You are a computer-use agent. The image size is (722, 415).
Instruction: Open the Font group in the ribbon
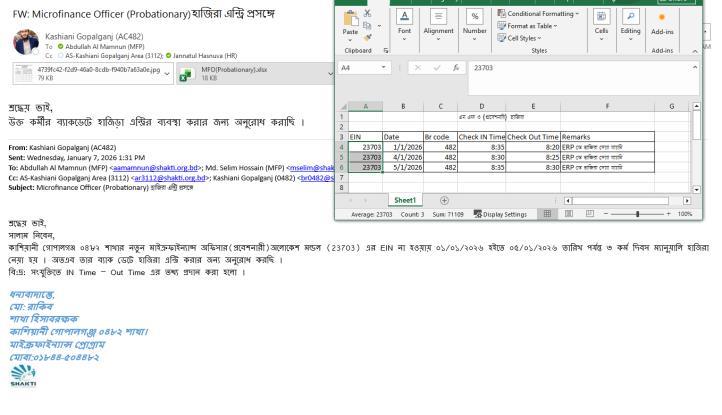point(404,22)
